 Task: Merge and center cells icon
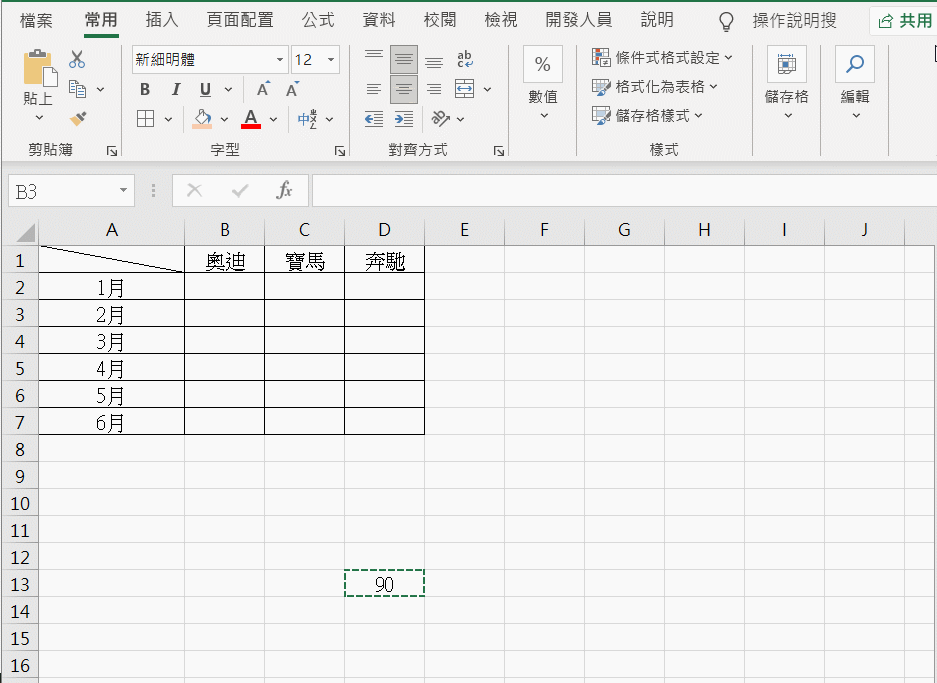464,89
